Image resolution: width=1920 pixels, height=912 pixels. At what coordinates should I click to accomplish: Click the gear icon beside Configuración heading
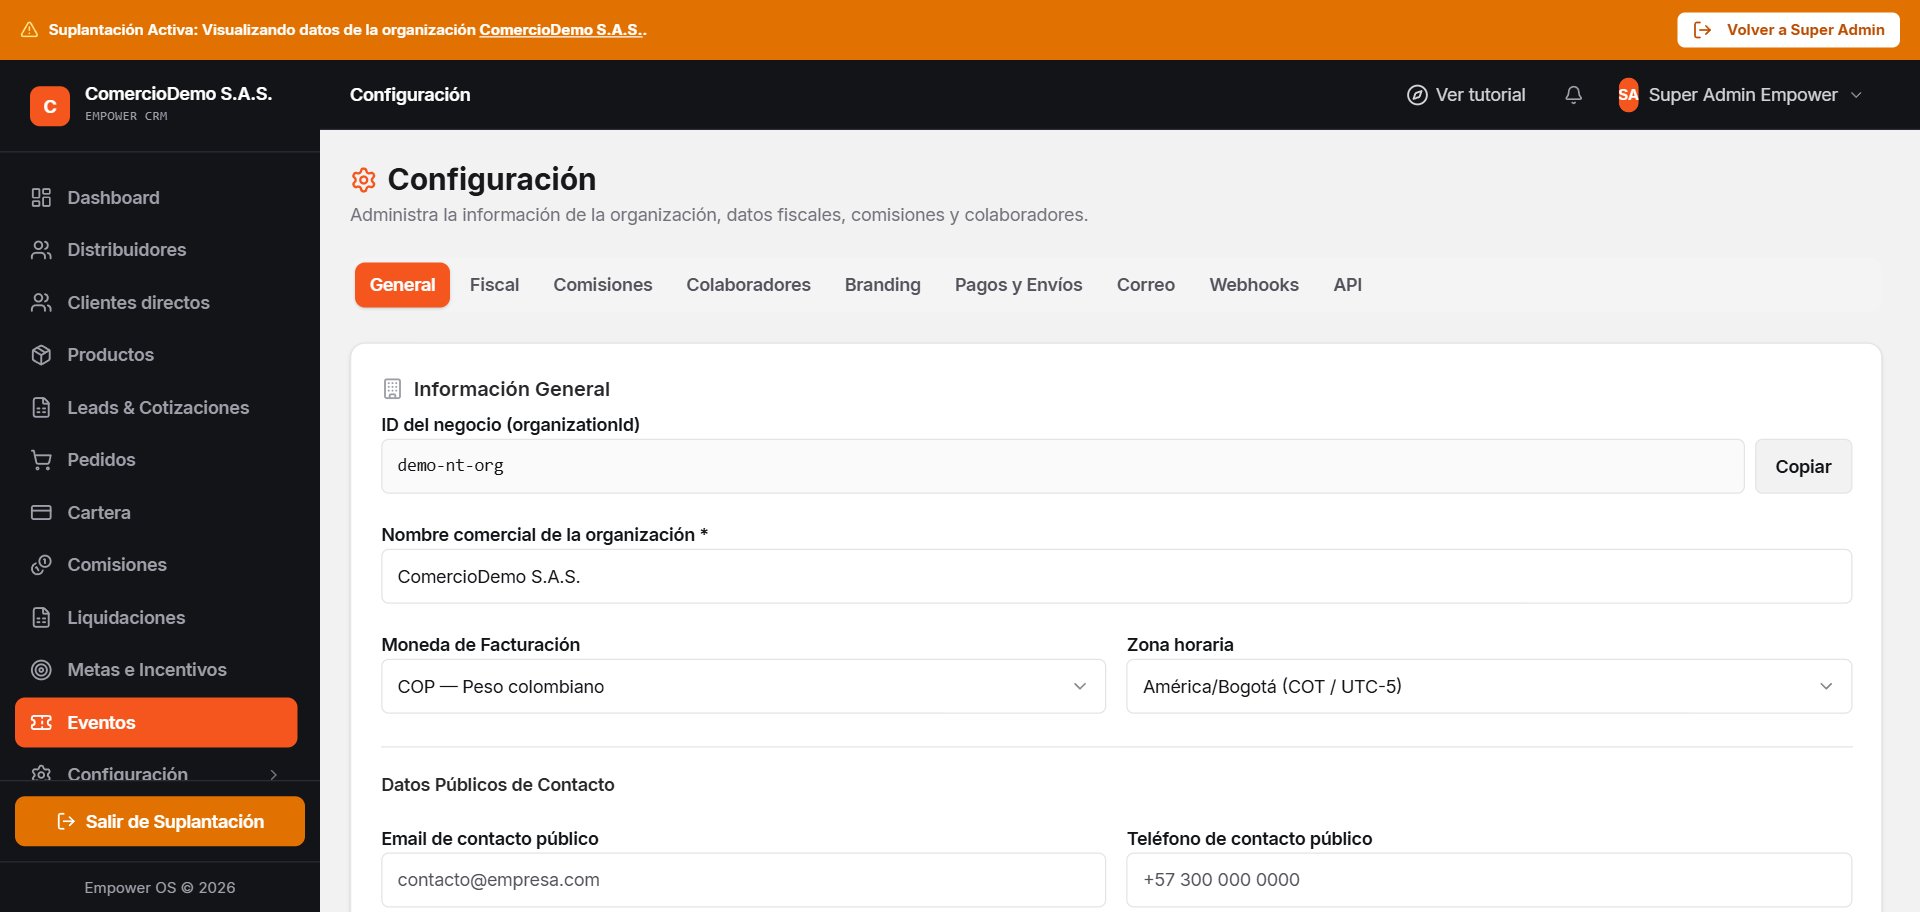[363, 180]
